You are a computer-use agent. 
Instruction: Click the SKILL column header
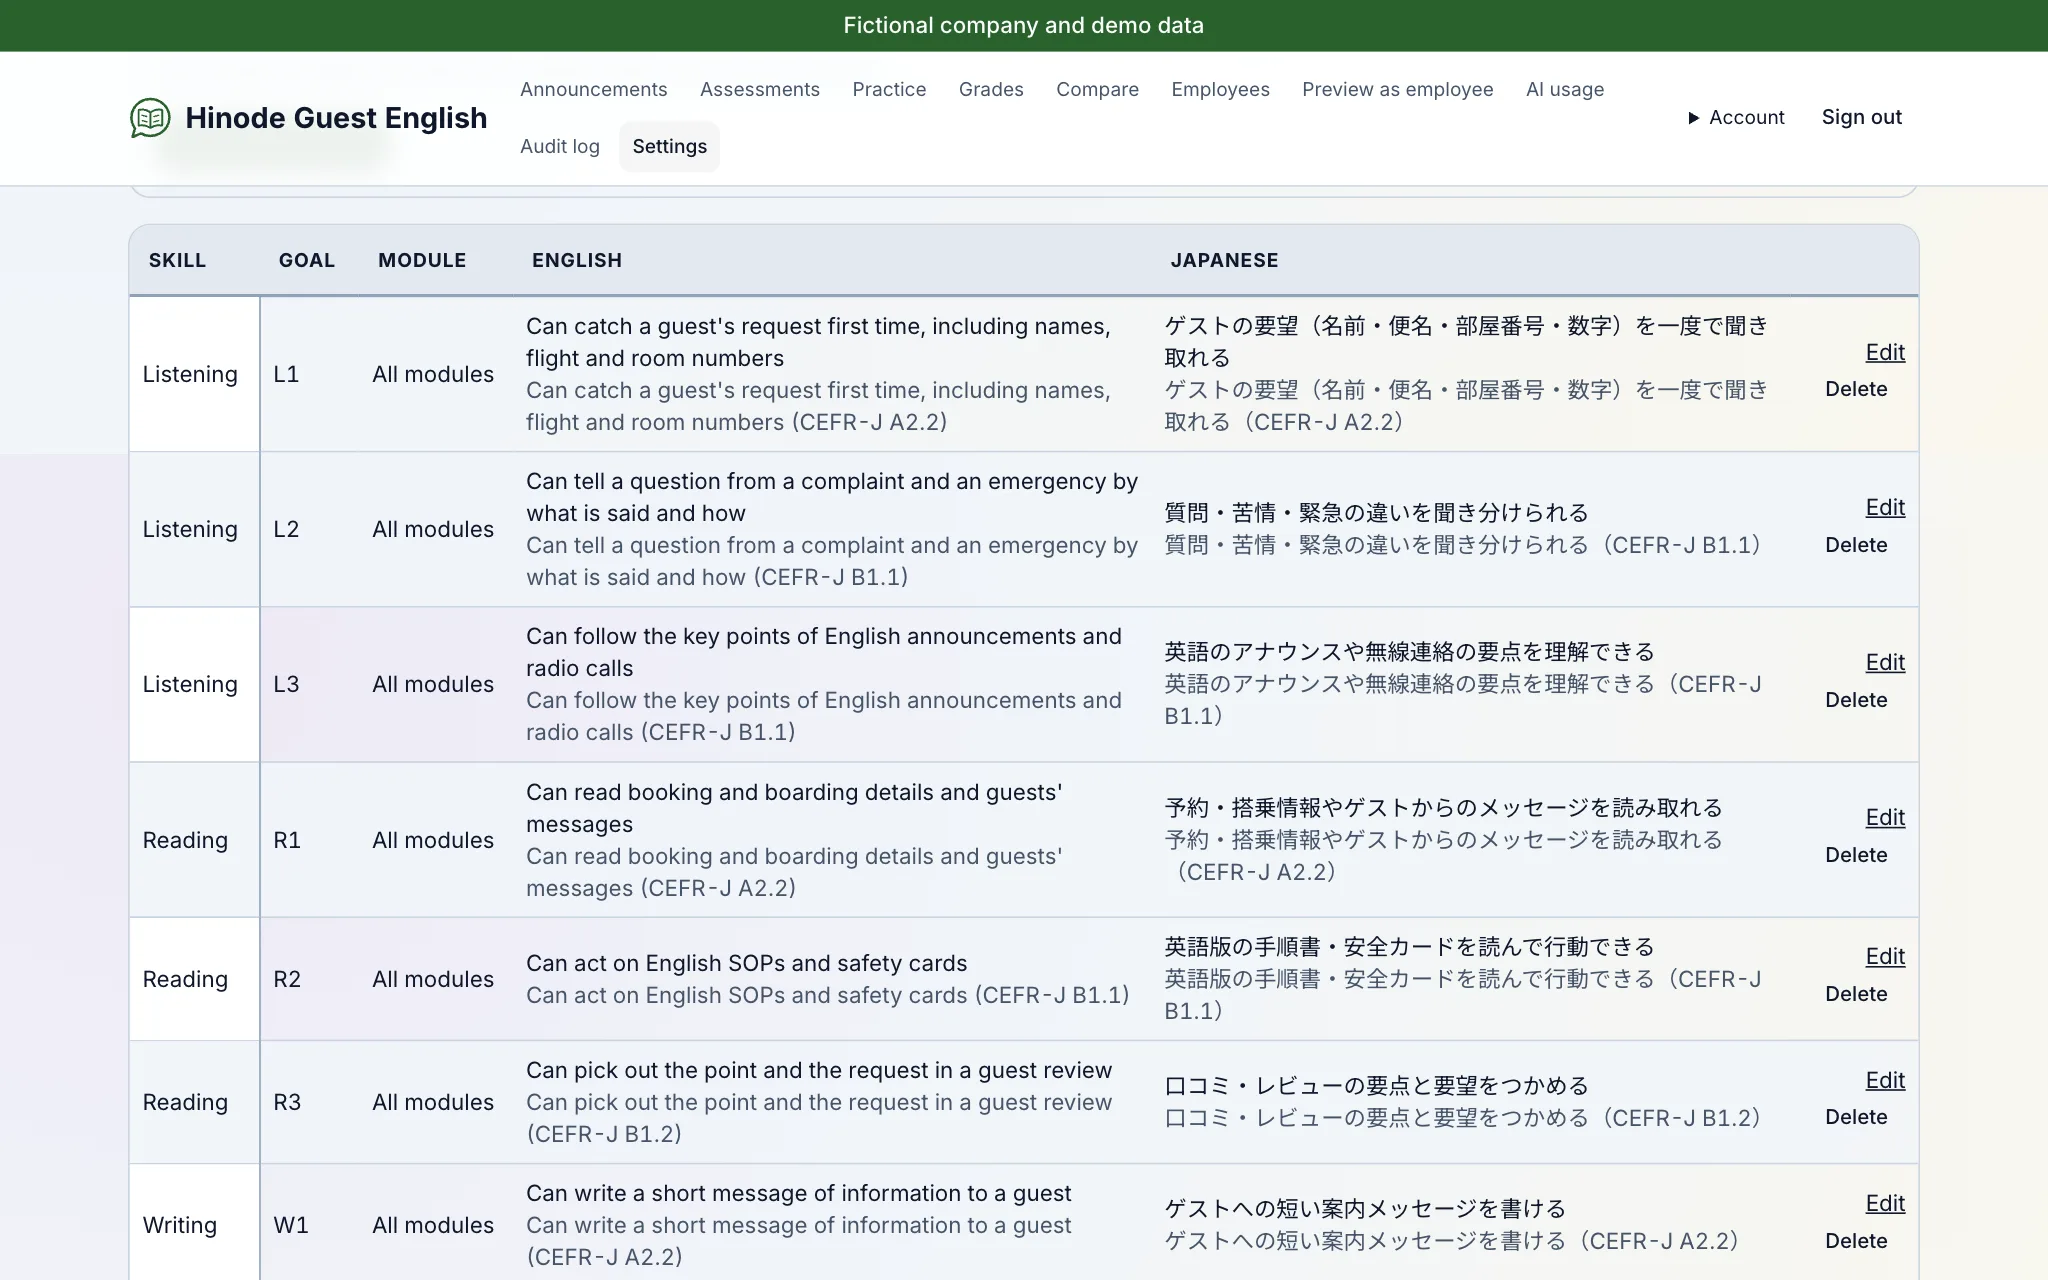177,260
